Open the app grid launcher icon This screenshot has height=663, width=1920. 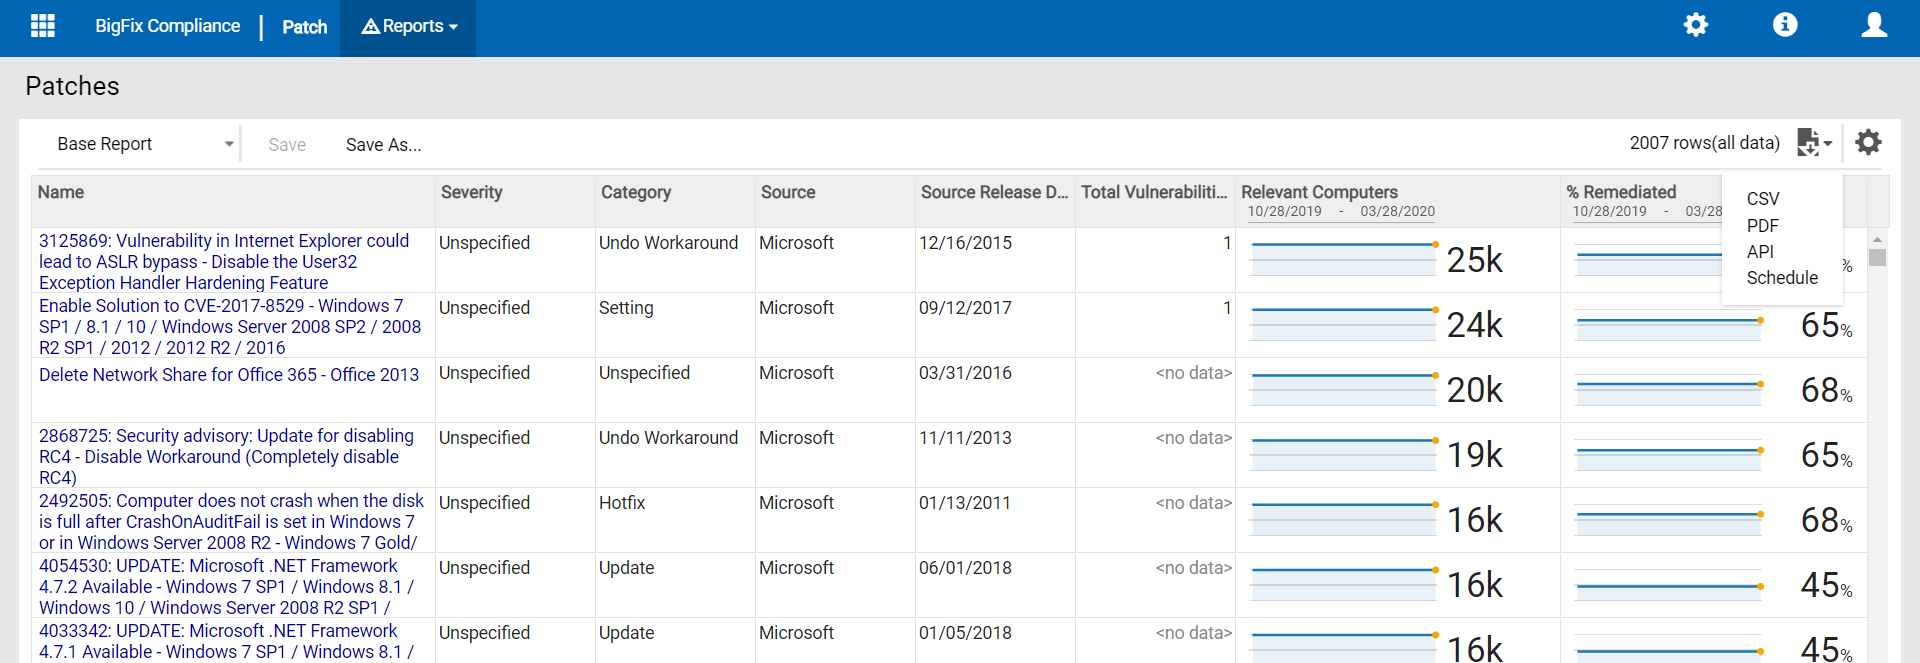pyautogui.click(x=43, y=26)
